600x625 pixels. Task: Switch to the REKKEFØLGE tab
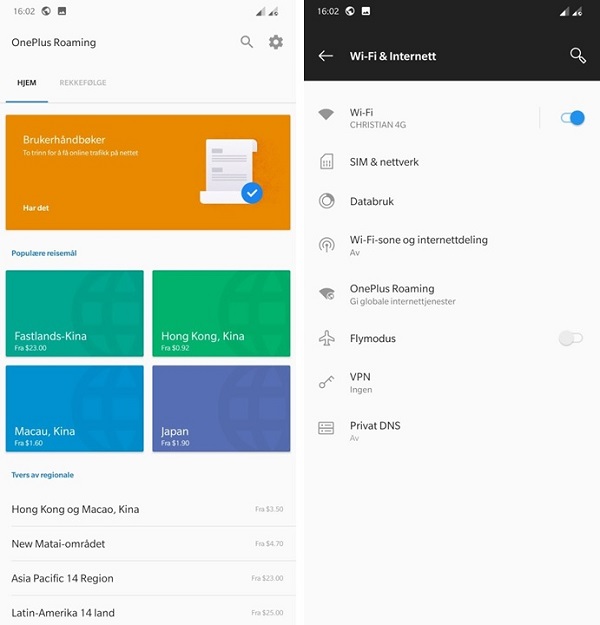point(83,83)
